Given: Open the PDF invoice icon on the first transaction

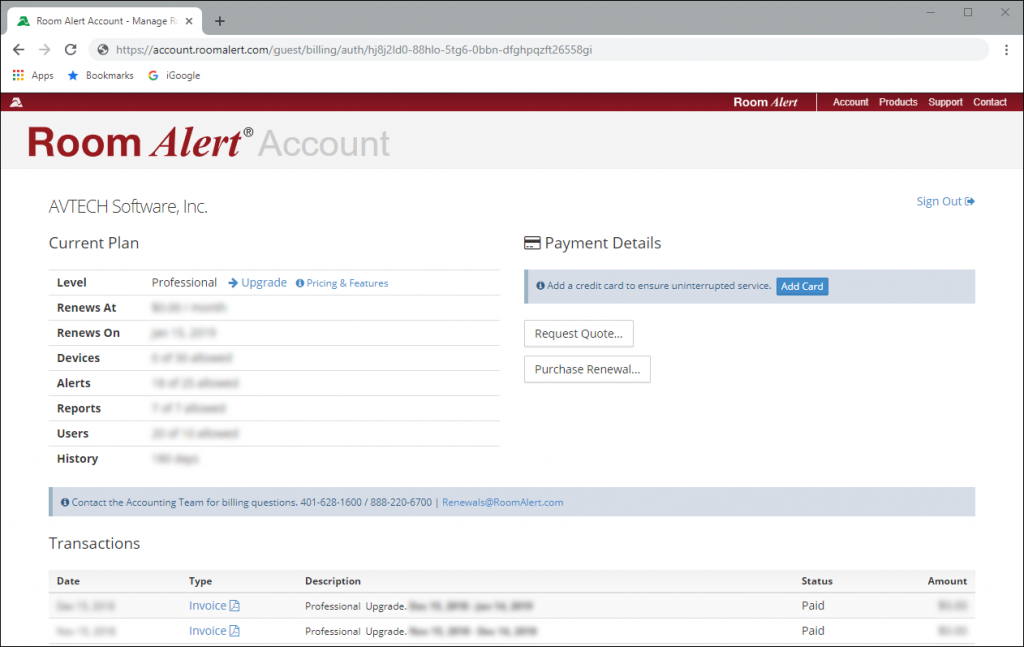Looking at the screenshot, I should coord(233,605).
